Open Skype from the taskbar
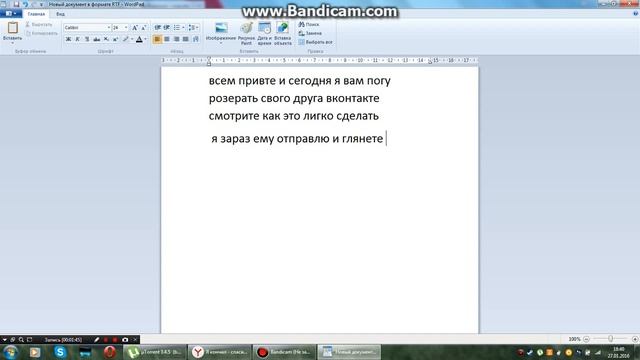The image size is (640, 360). [x=60, y=352]
